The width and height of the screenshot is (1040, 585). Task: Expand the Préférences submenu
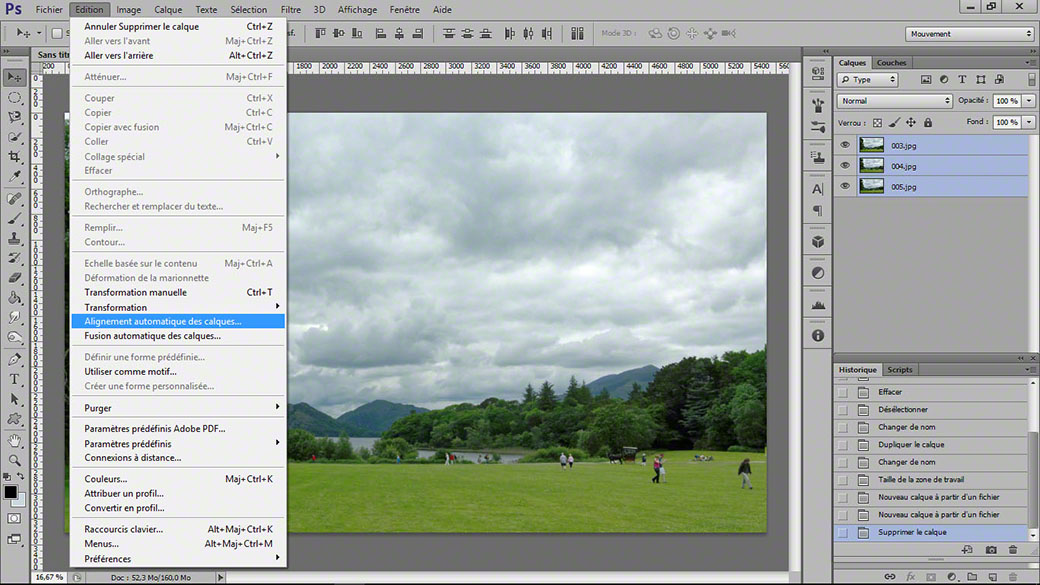point(178,558)
